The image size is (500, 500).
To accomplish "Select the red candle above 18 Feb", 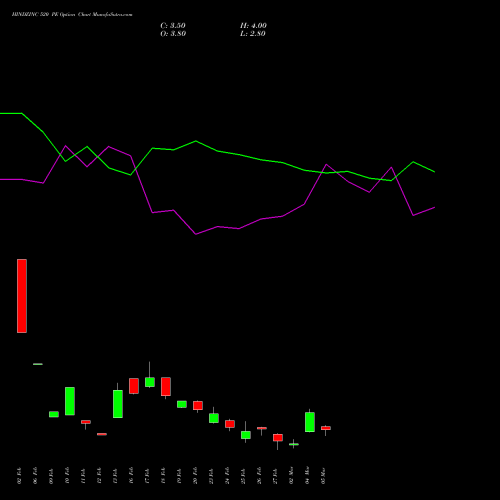I will coord(166,387).
